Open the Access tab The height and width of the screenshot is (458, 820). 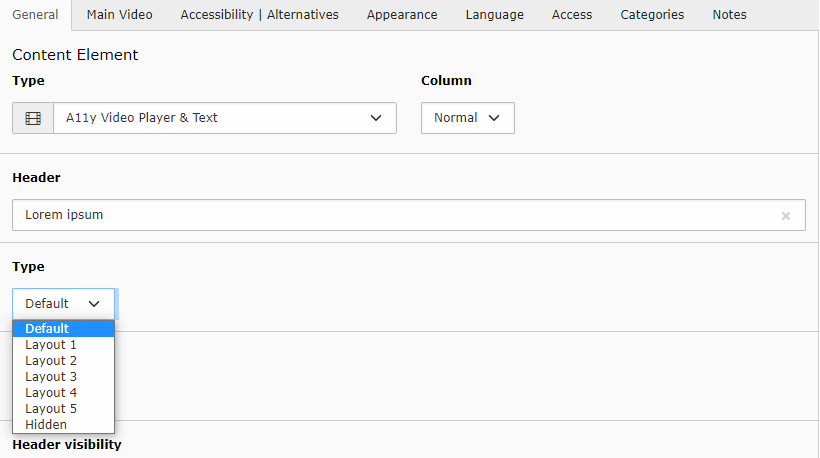pyautogui.click(x=572, y=15)
